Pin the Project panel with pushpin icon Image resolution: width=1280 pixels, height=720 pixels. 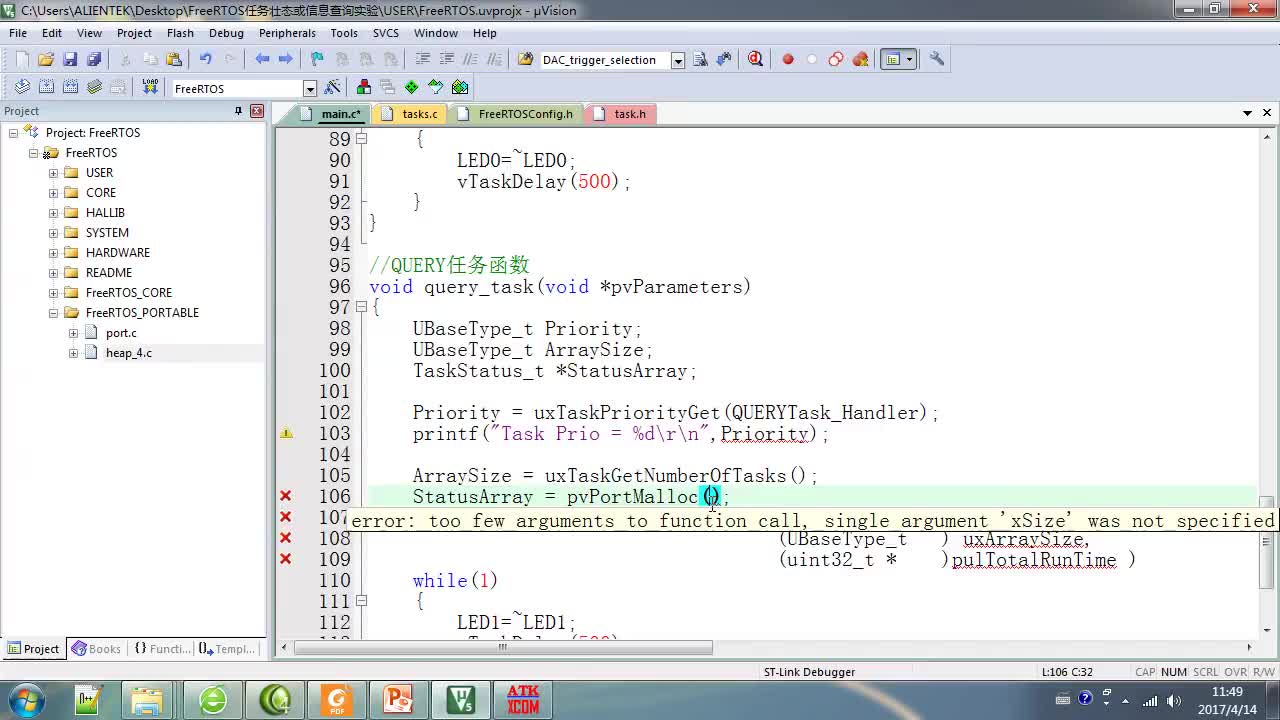click(x=238, y=111)
